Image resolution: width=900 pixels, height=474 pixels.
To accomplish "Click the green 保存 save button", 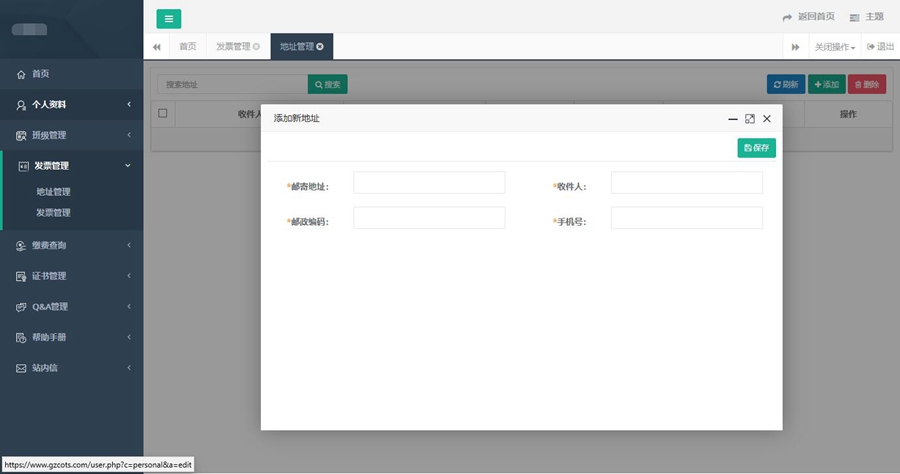I will [756, 147].
